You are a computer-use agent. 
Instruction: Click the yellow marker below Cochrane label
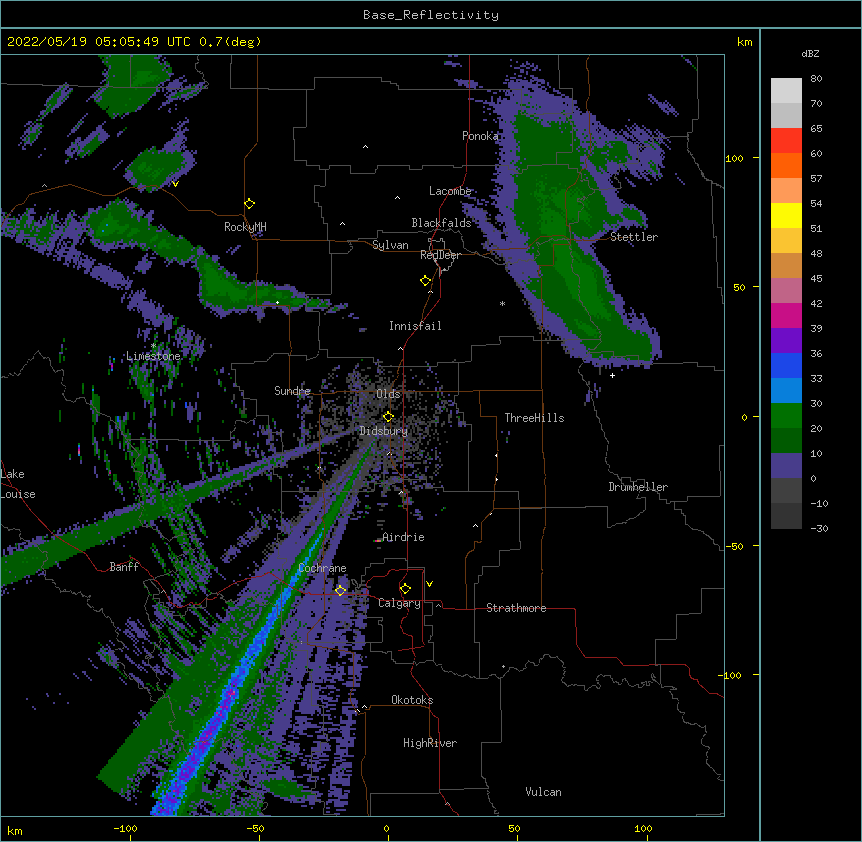[x=340, y=590]
